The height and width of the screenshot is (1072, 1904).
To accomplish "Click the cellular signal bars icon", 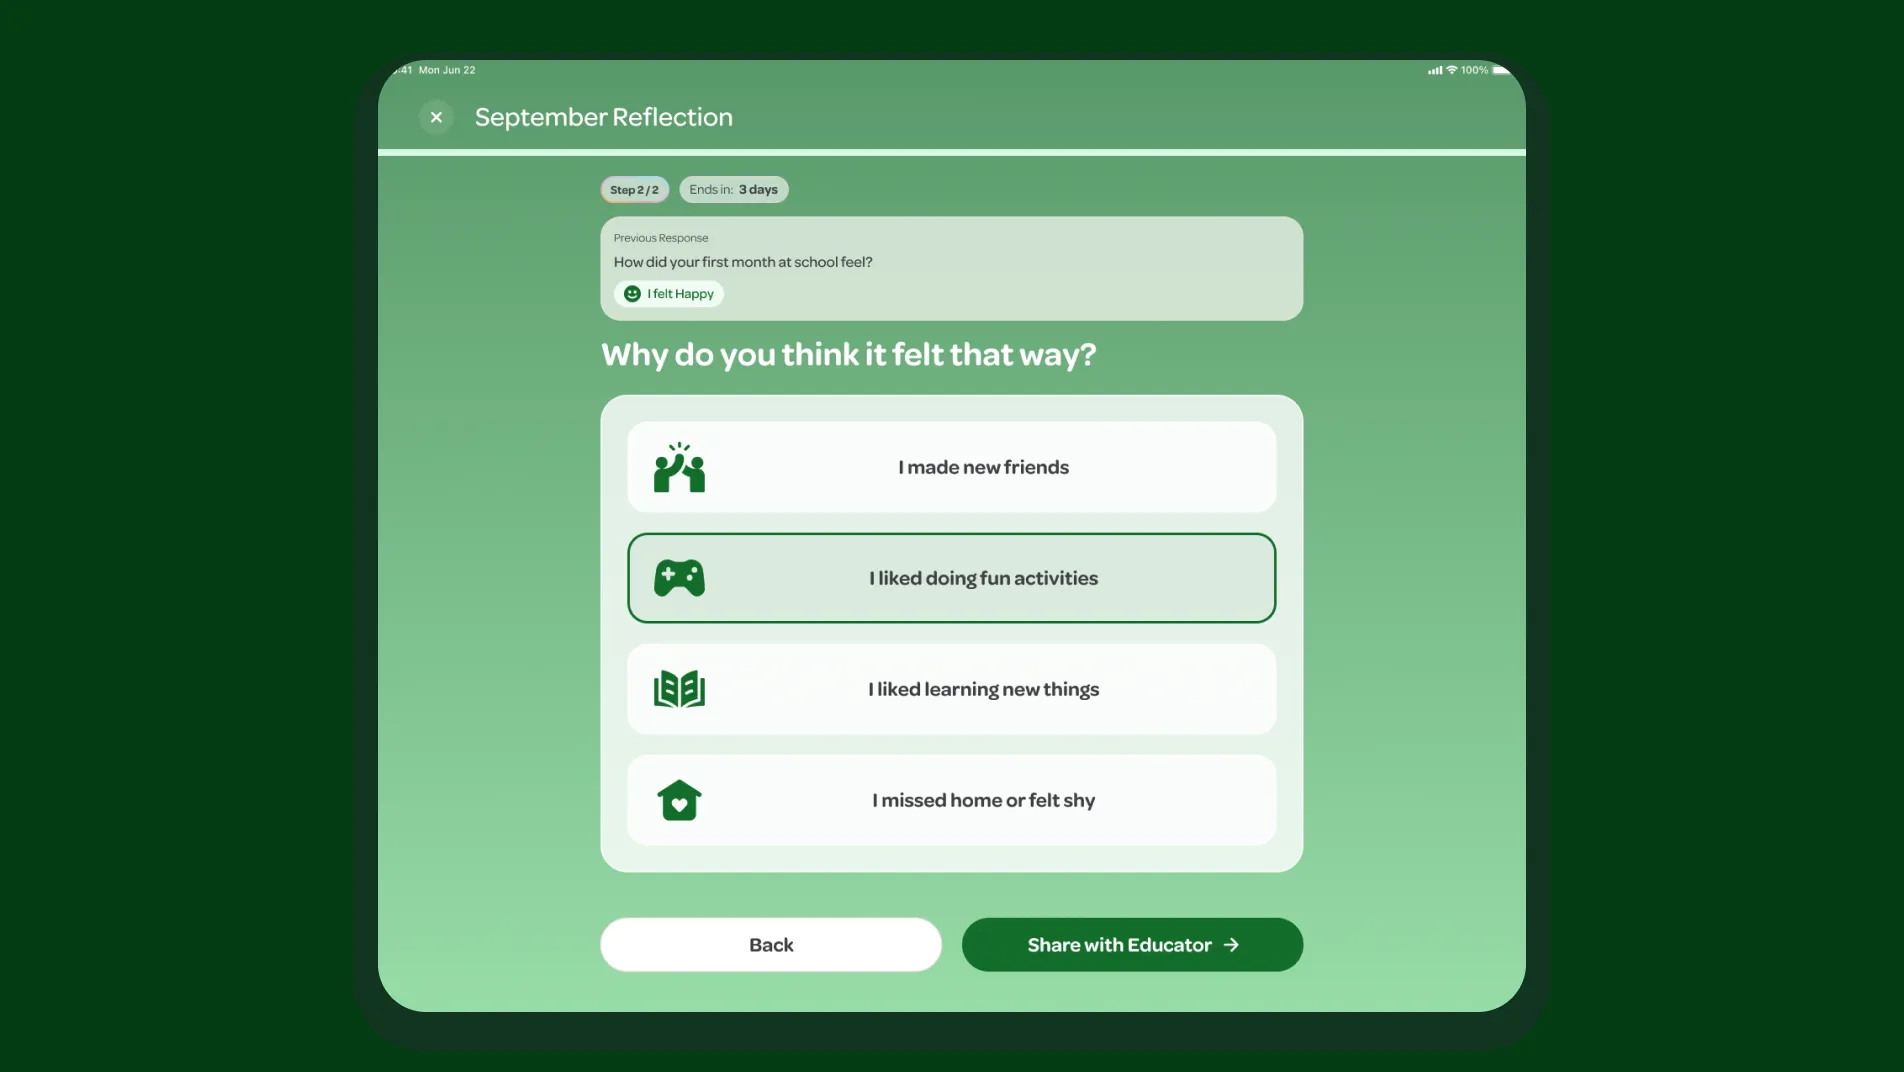I will click(1435, 70).
